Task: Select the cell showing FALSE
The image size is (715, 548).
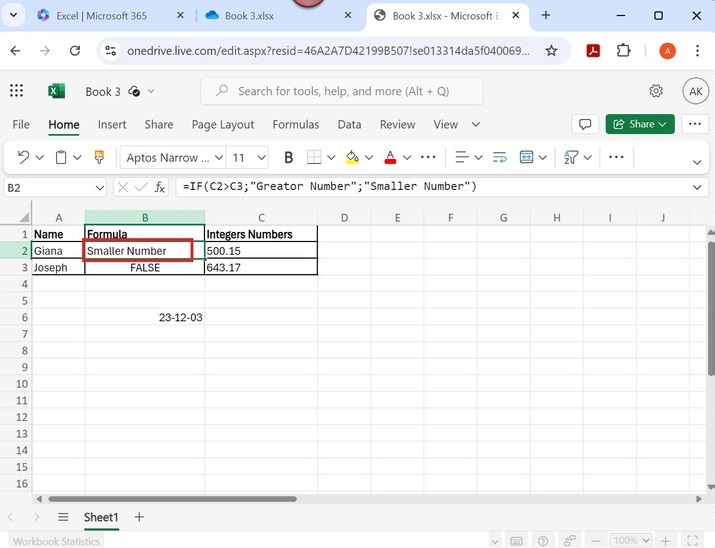Action: 145,267
